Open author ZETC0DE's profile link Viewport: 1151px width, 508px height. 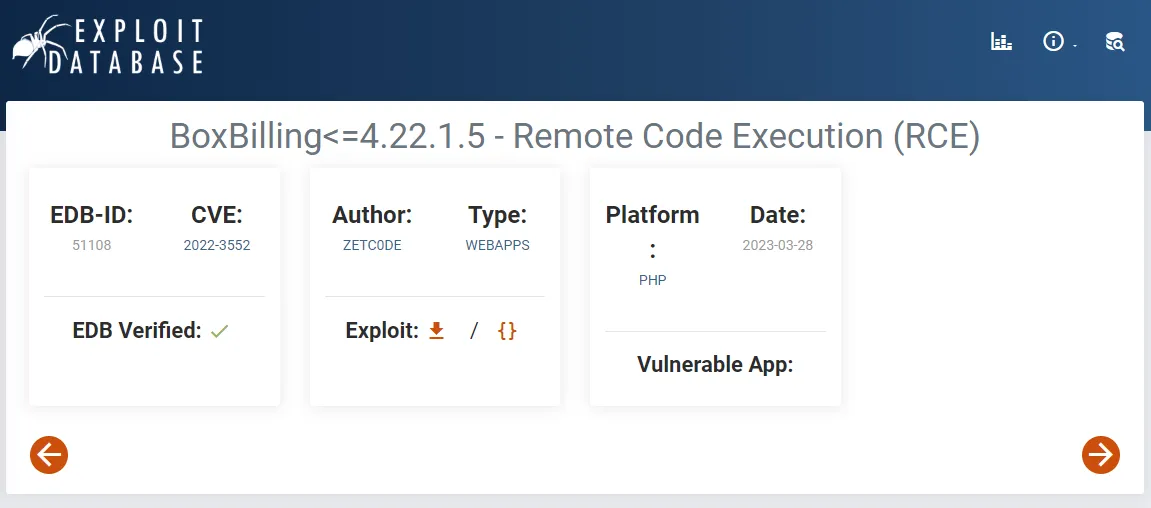[x=372, y=245]
